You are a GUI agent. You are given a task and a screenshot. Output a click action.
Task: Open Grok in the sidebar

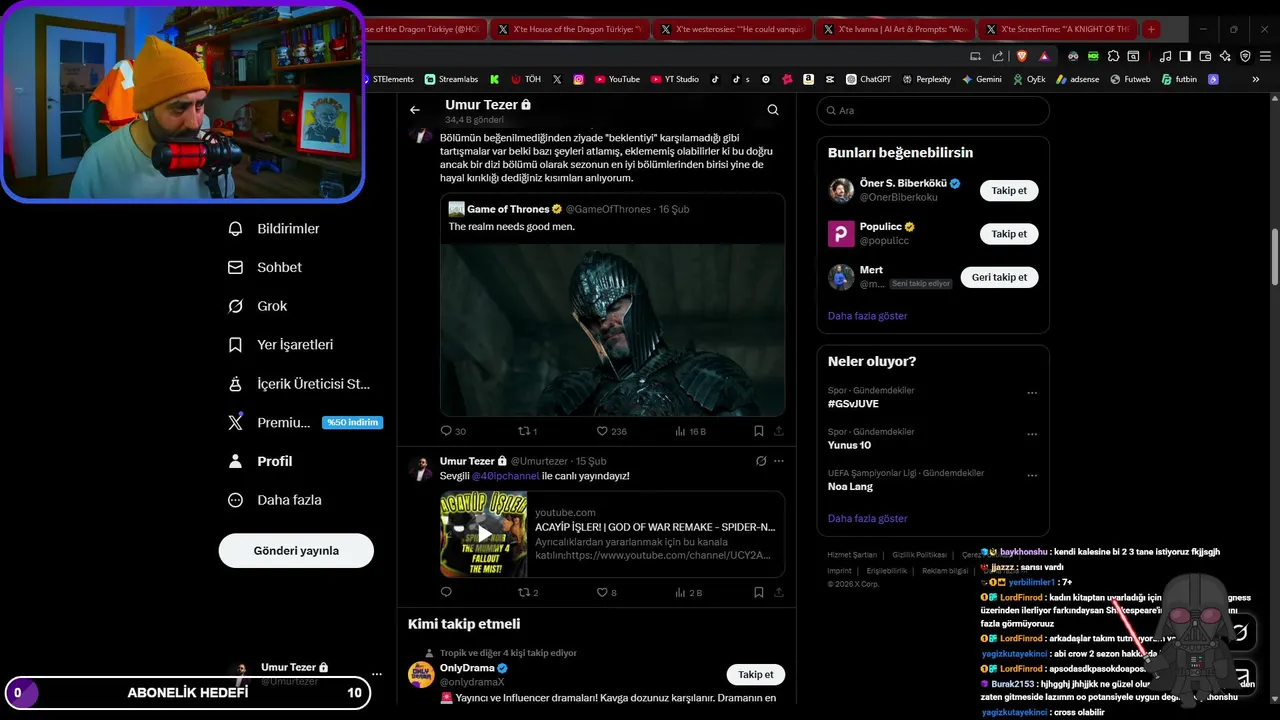point(258,306)
